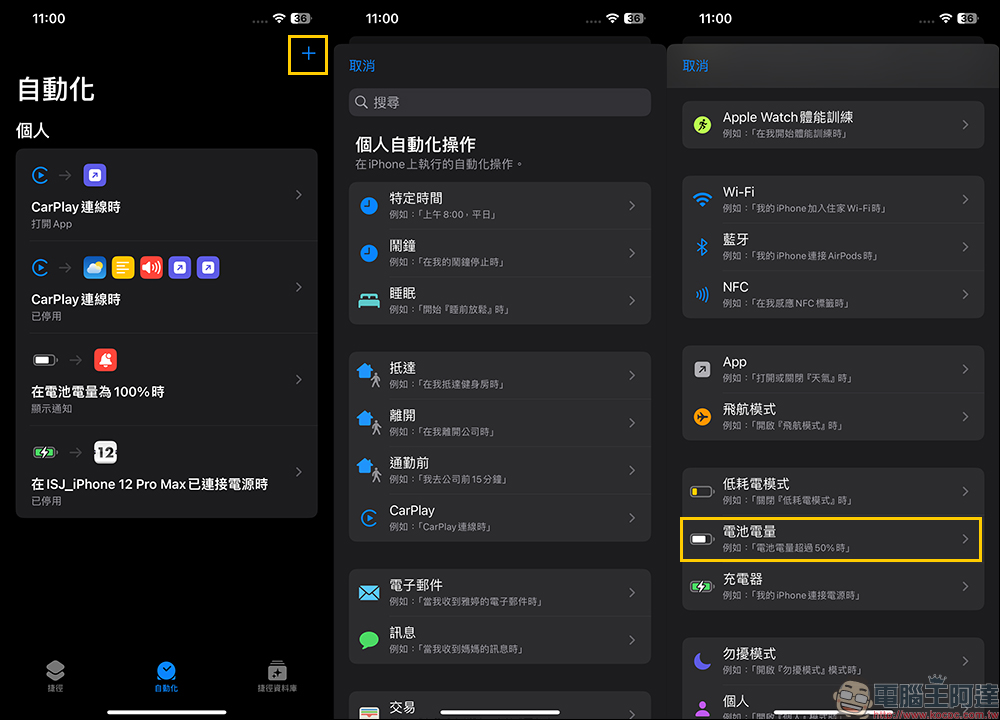Click the alarm clock icon for 鬧鐘
Image resolution: width=1000 pixels, height=720 pixels.
[369, 253]
